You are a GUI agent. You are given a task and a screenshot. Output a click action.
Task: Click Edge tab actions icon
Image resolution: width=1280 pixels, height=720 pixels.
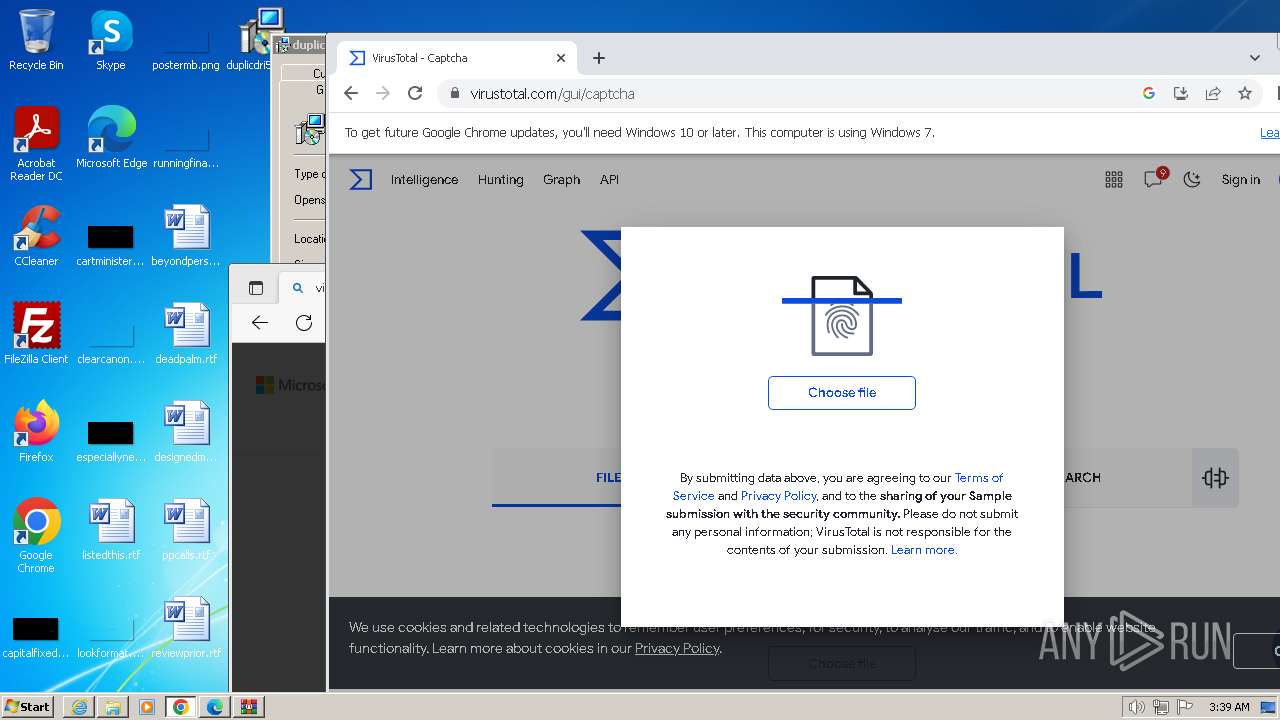[256, 288]
